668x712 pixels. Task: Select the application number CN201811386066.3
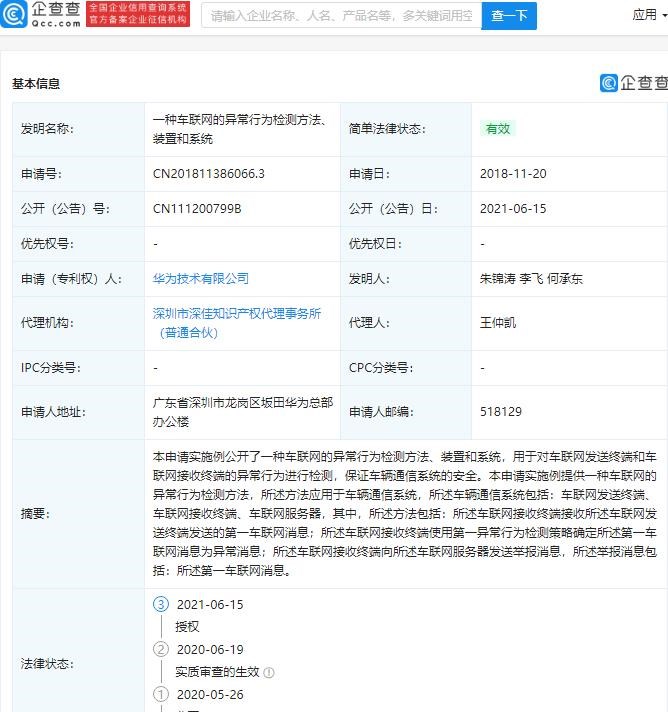(208, 173)
